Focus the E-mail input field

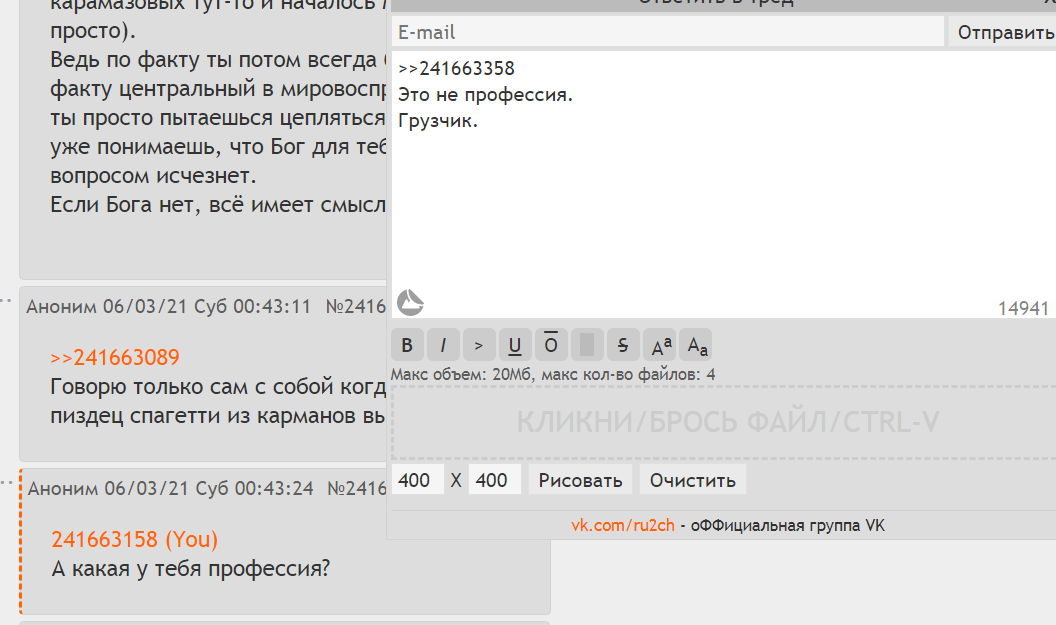click(667, 32)
